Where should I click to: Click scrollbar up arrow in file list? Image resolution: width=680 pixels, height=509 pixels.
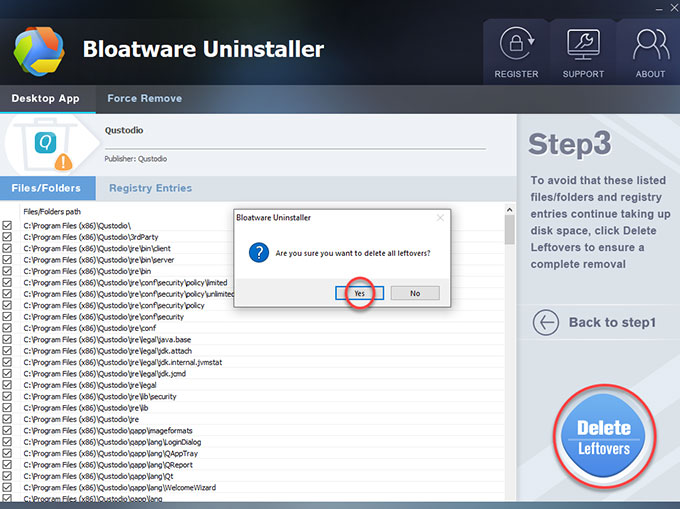[x=510, y=210]
